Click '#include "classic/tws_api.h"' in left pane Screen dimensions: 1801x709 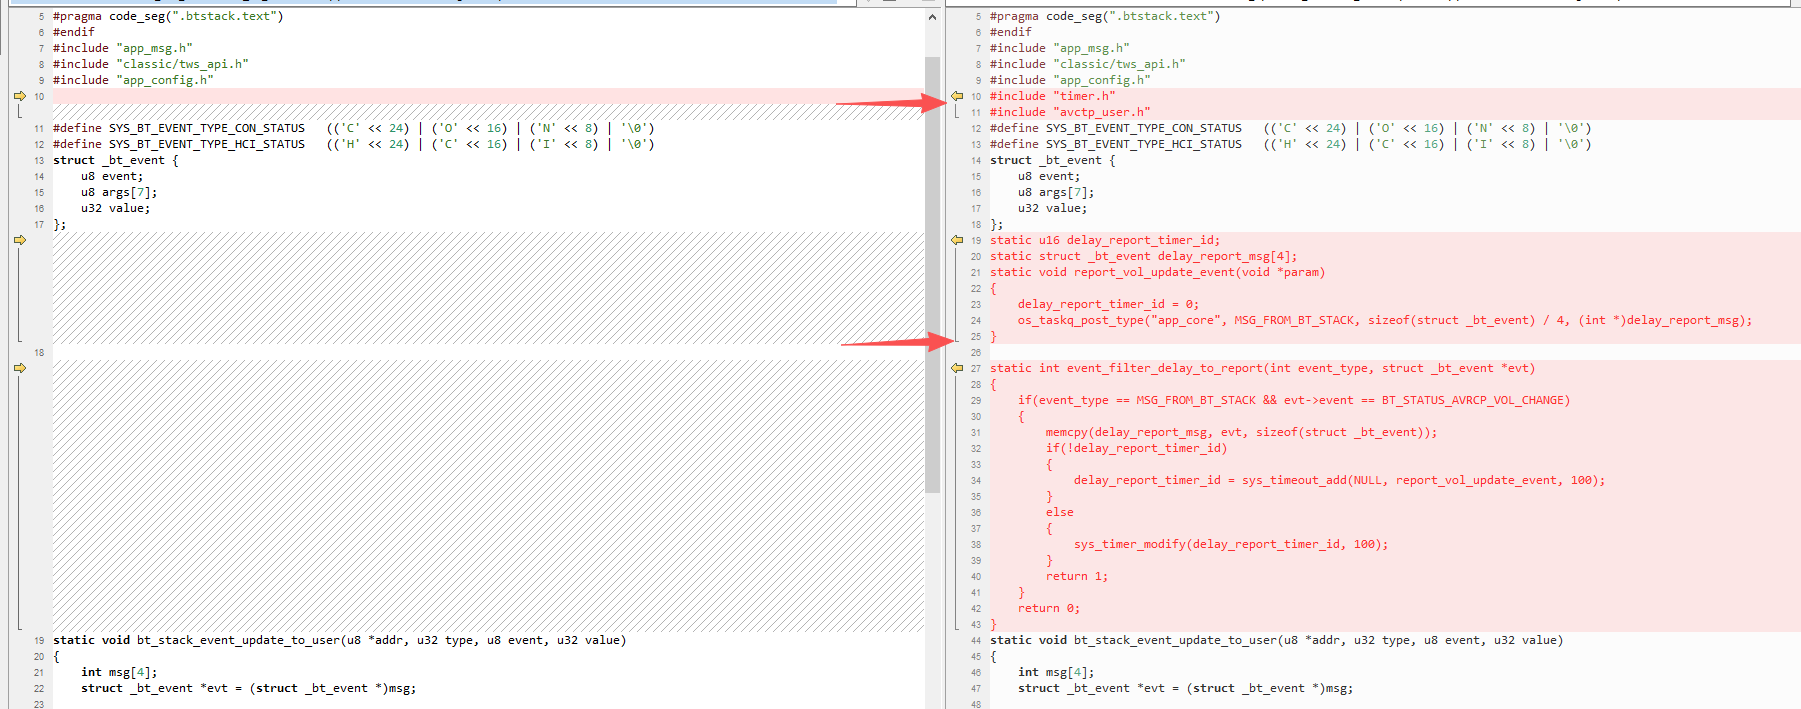(151, 64)
